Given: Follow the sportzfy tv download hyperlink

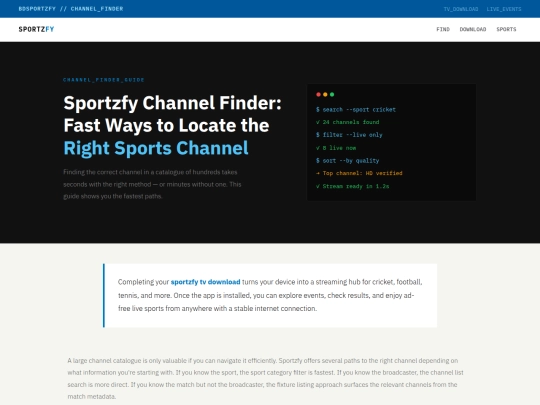Looking at the screenshot, I should coord(206,282).
